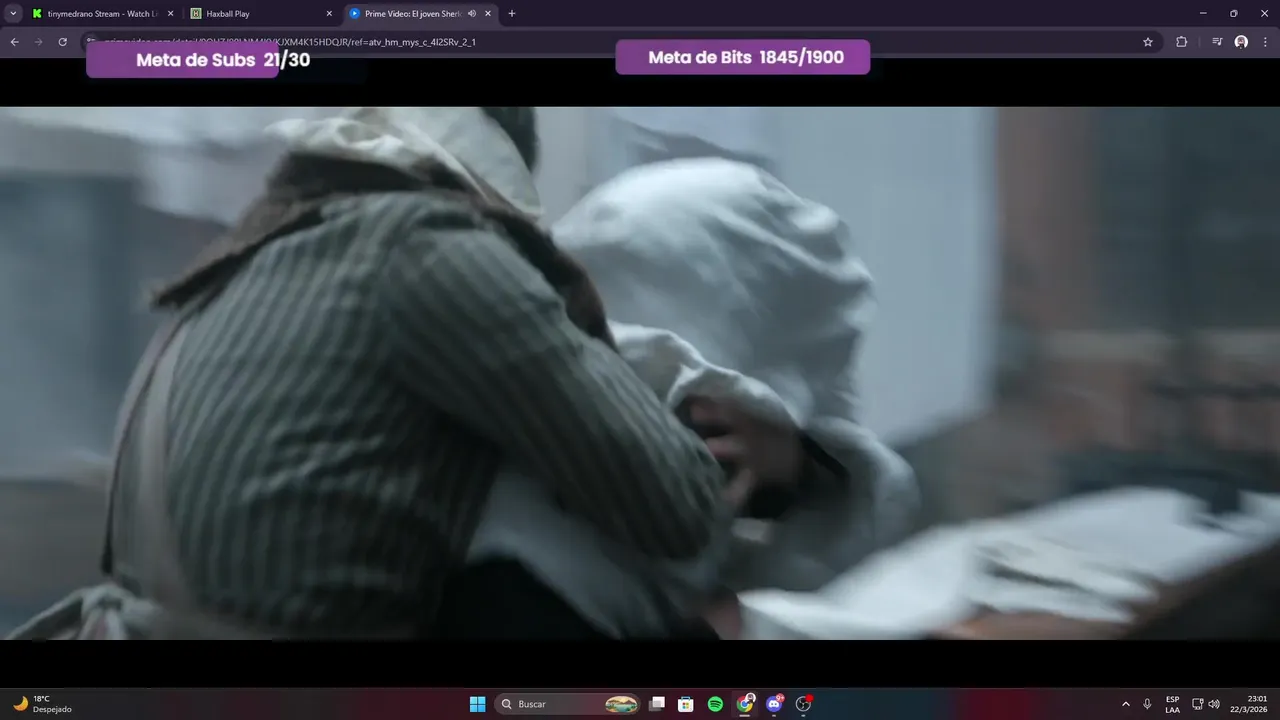The height and width of the screenshot is (720, 1280).
Task: Show hidden system tray icons
Action: point(1126,704)
